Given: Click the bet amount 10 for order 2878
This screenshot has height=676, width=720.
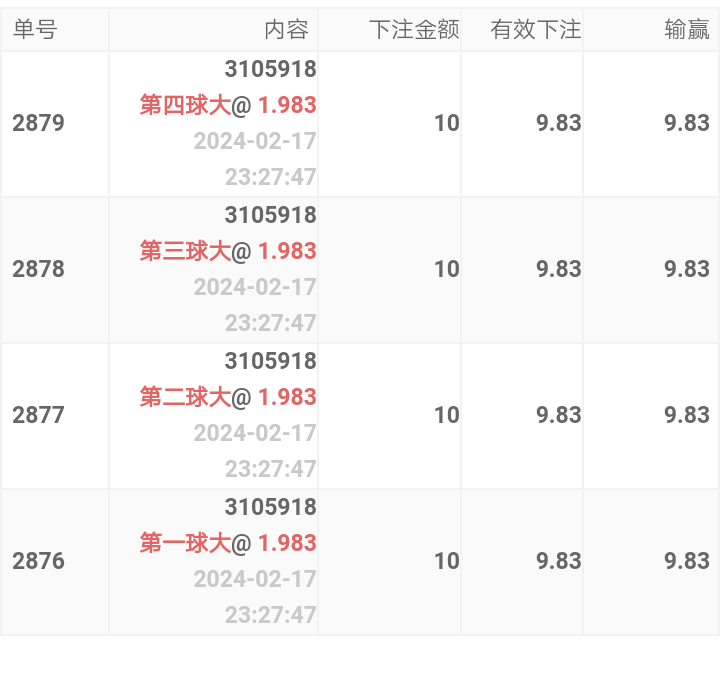Looking at the screenshot, I should pyautogui.click(x=447, y=269).
